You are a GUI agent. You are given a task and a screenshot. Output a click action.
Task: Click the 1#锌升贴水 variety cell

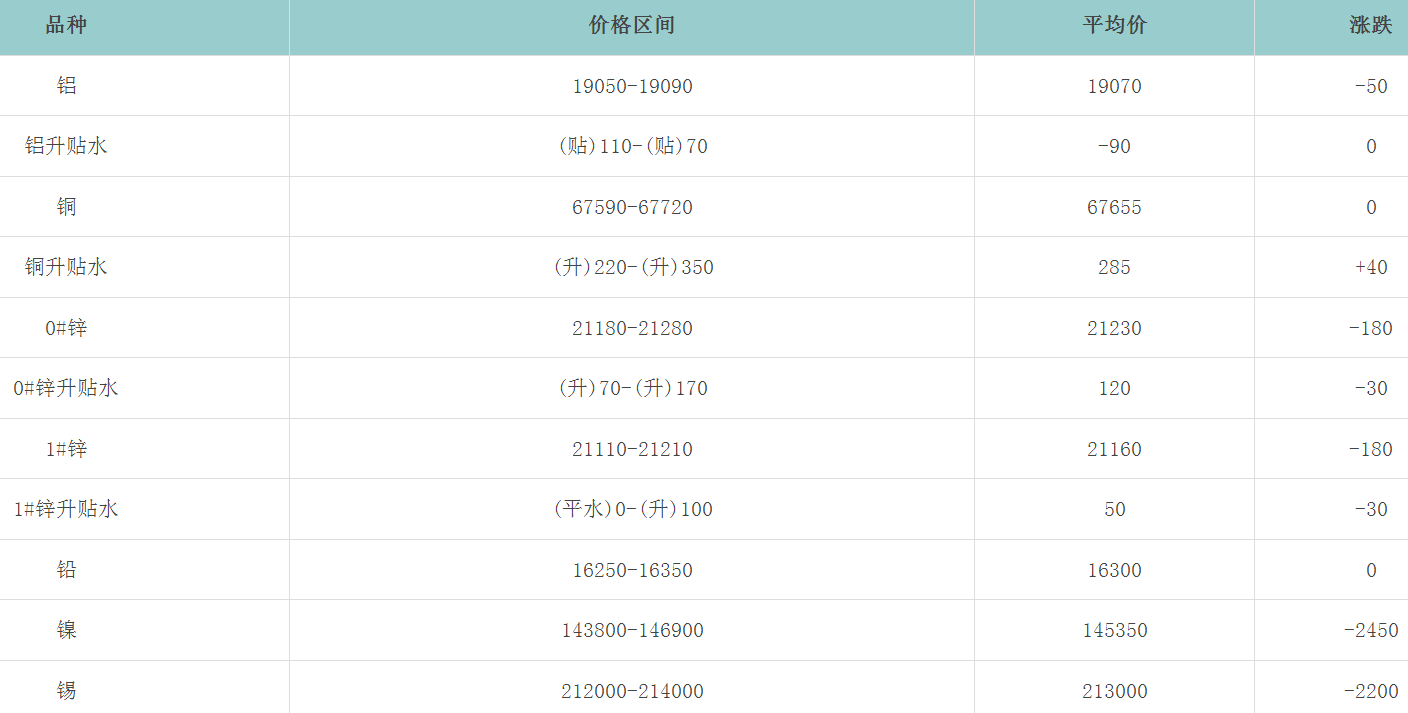(66, 509)
